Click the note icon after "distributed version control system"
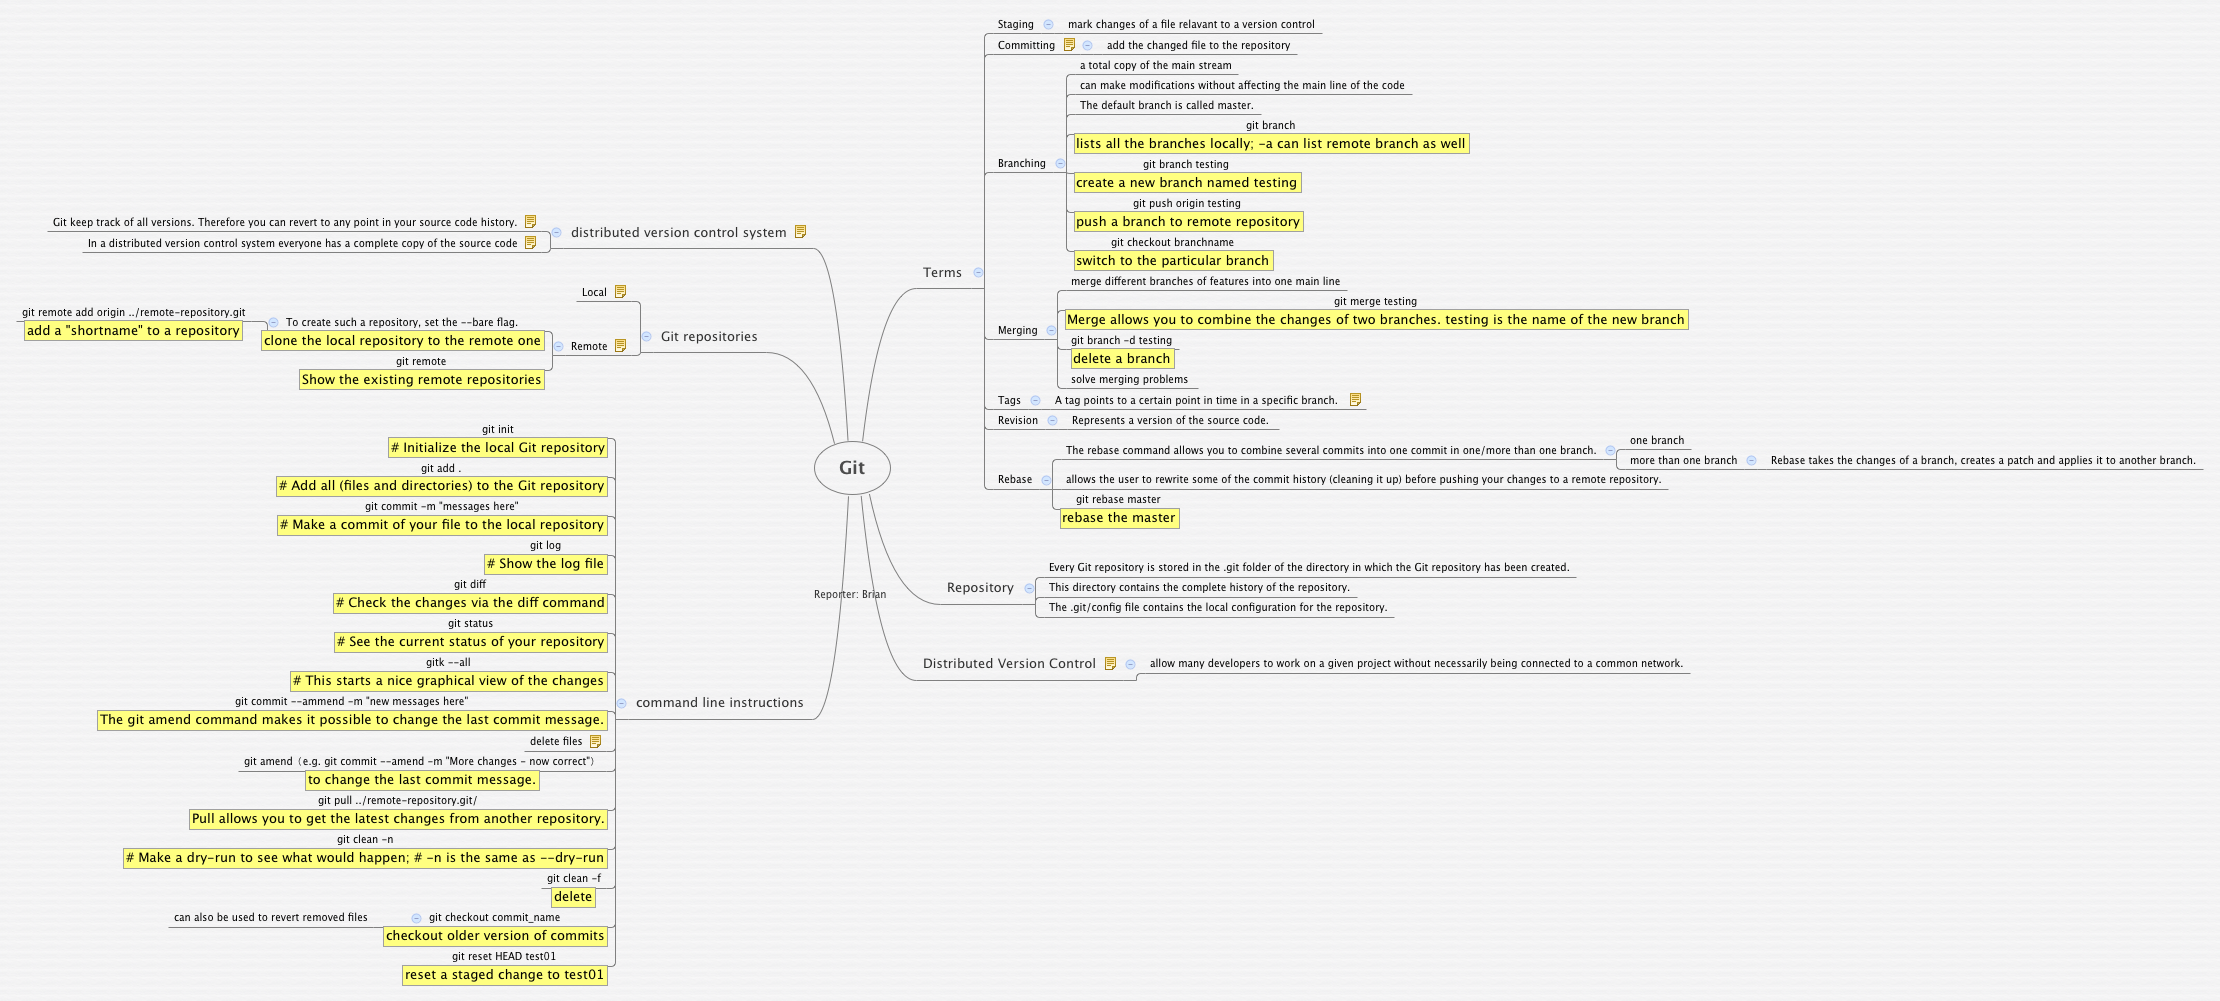This screenshot has width=2220, height=1001. click(x=798, y=231)
